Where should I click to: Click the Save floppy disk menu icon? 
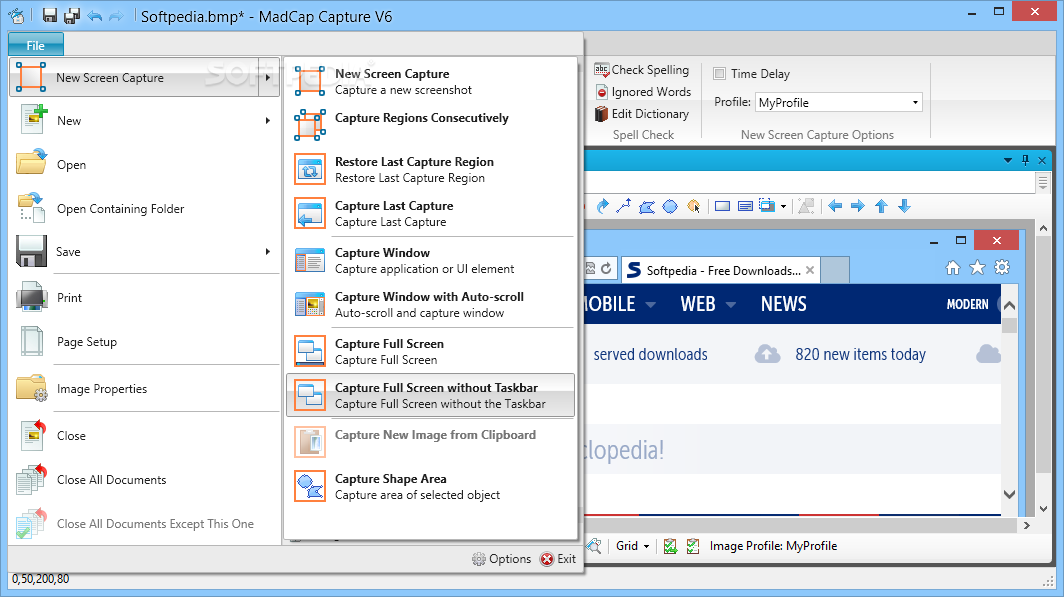[31, 251]
